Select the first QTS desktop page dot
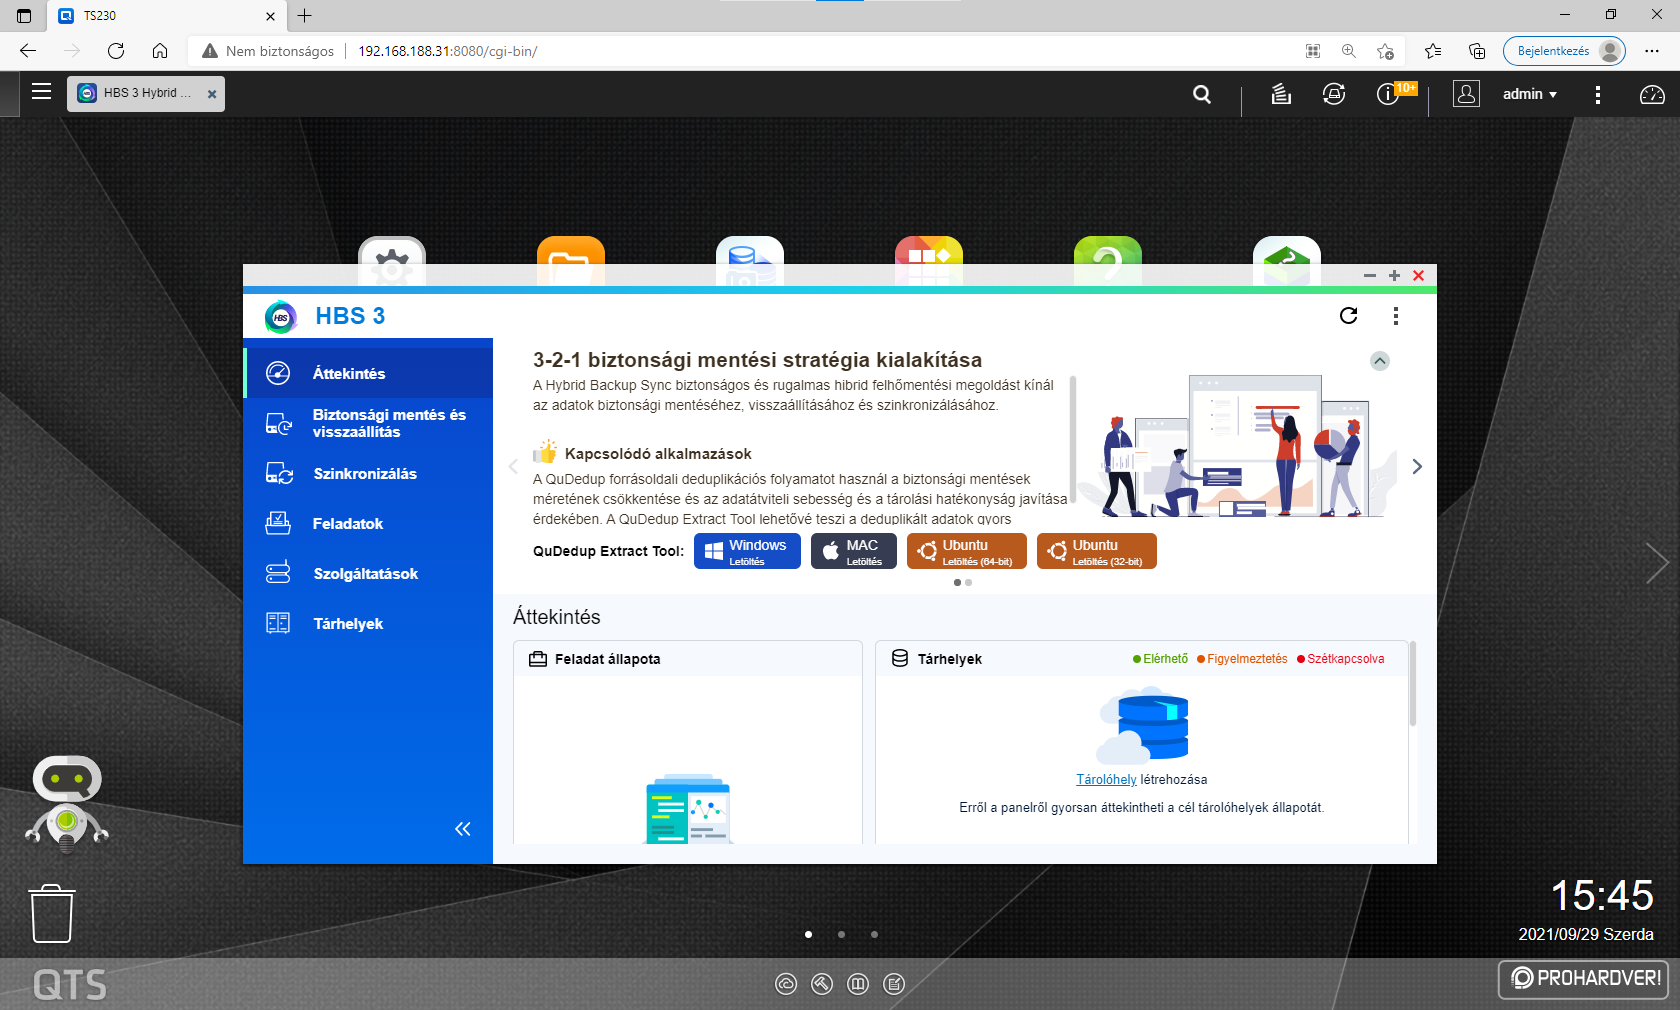The height and width of the screenshot is (1010, 1680). click(x=808, y=934)
